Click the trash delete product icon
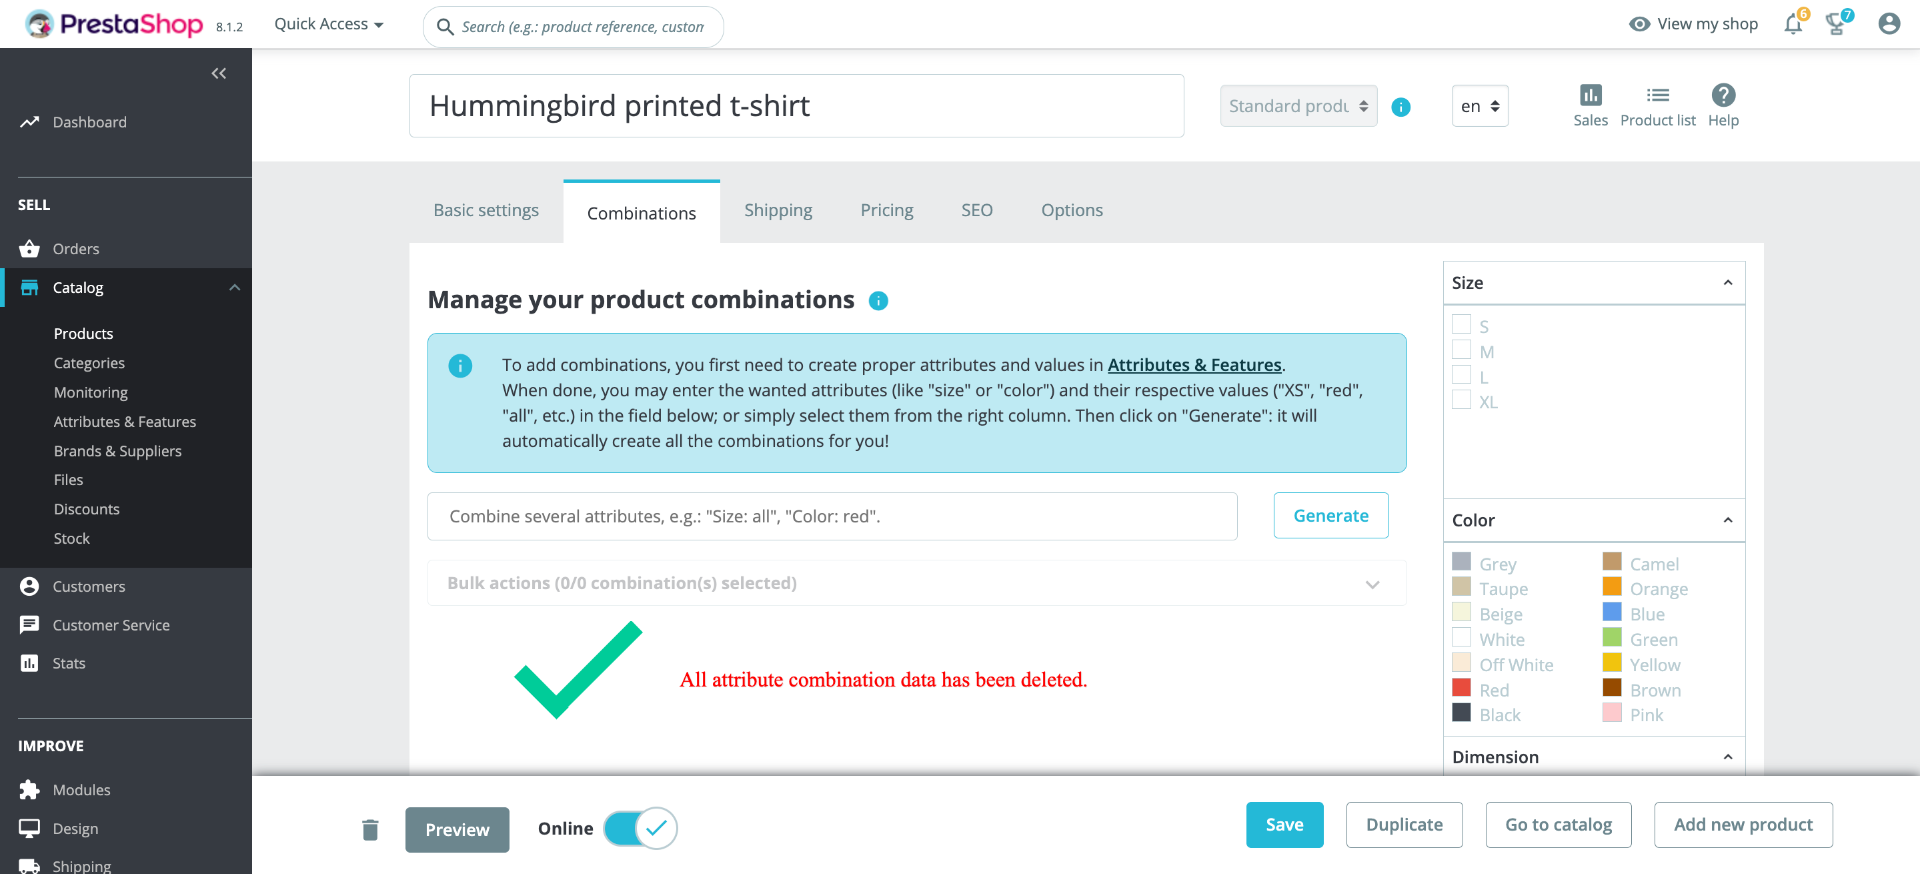Screen dimensions: 1920x874 click(370, 830)
